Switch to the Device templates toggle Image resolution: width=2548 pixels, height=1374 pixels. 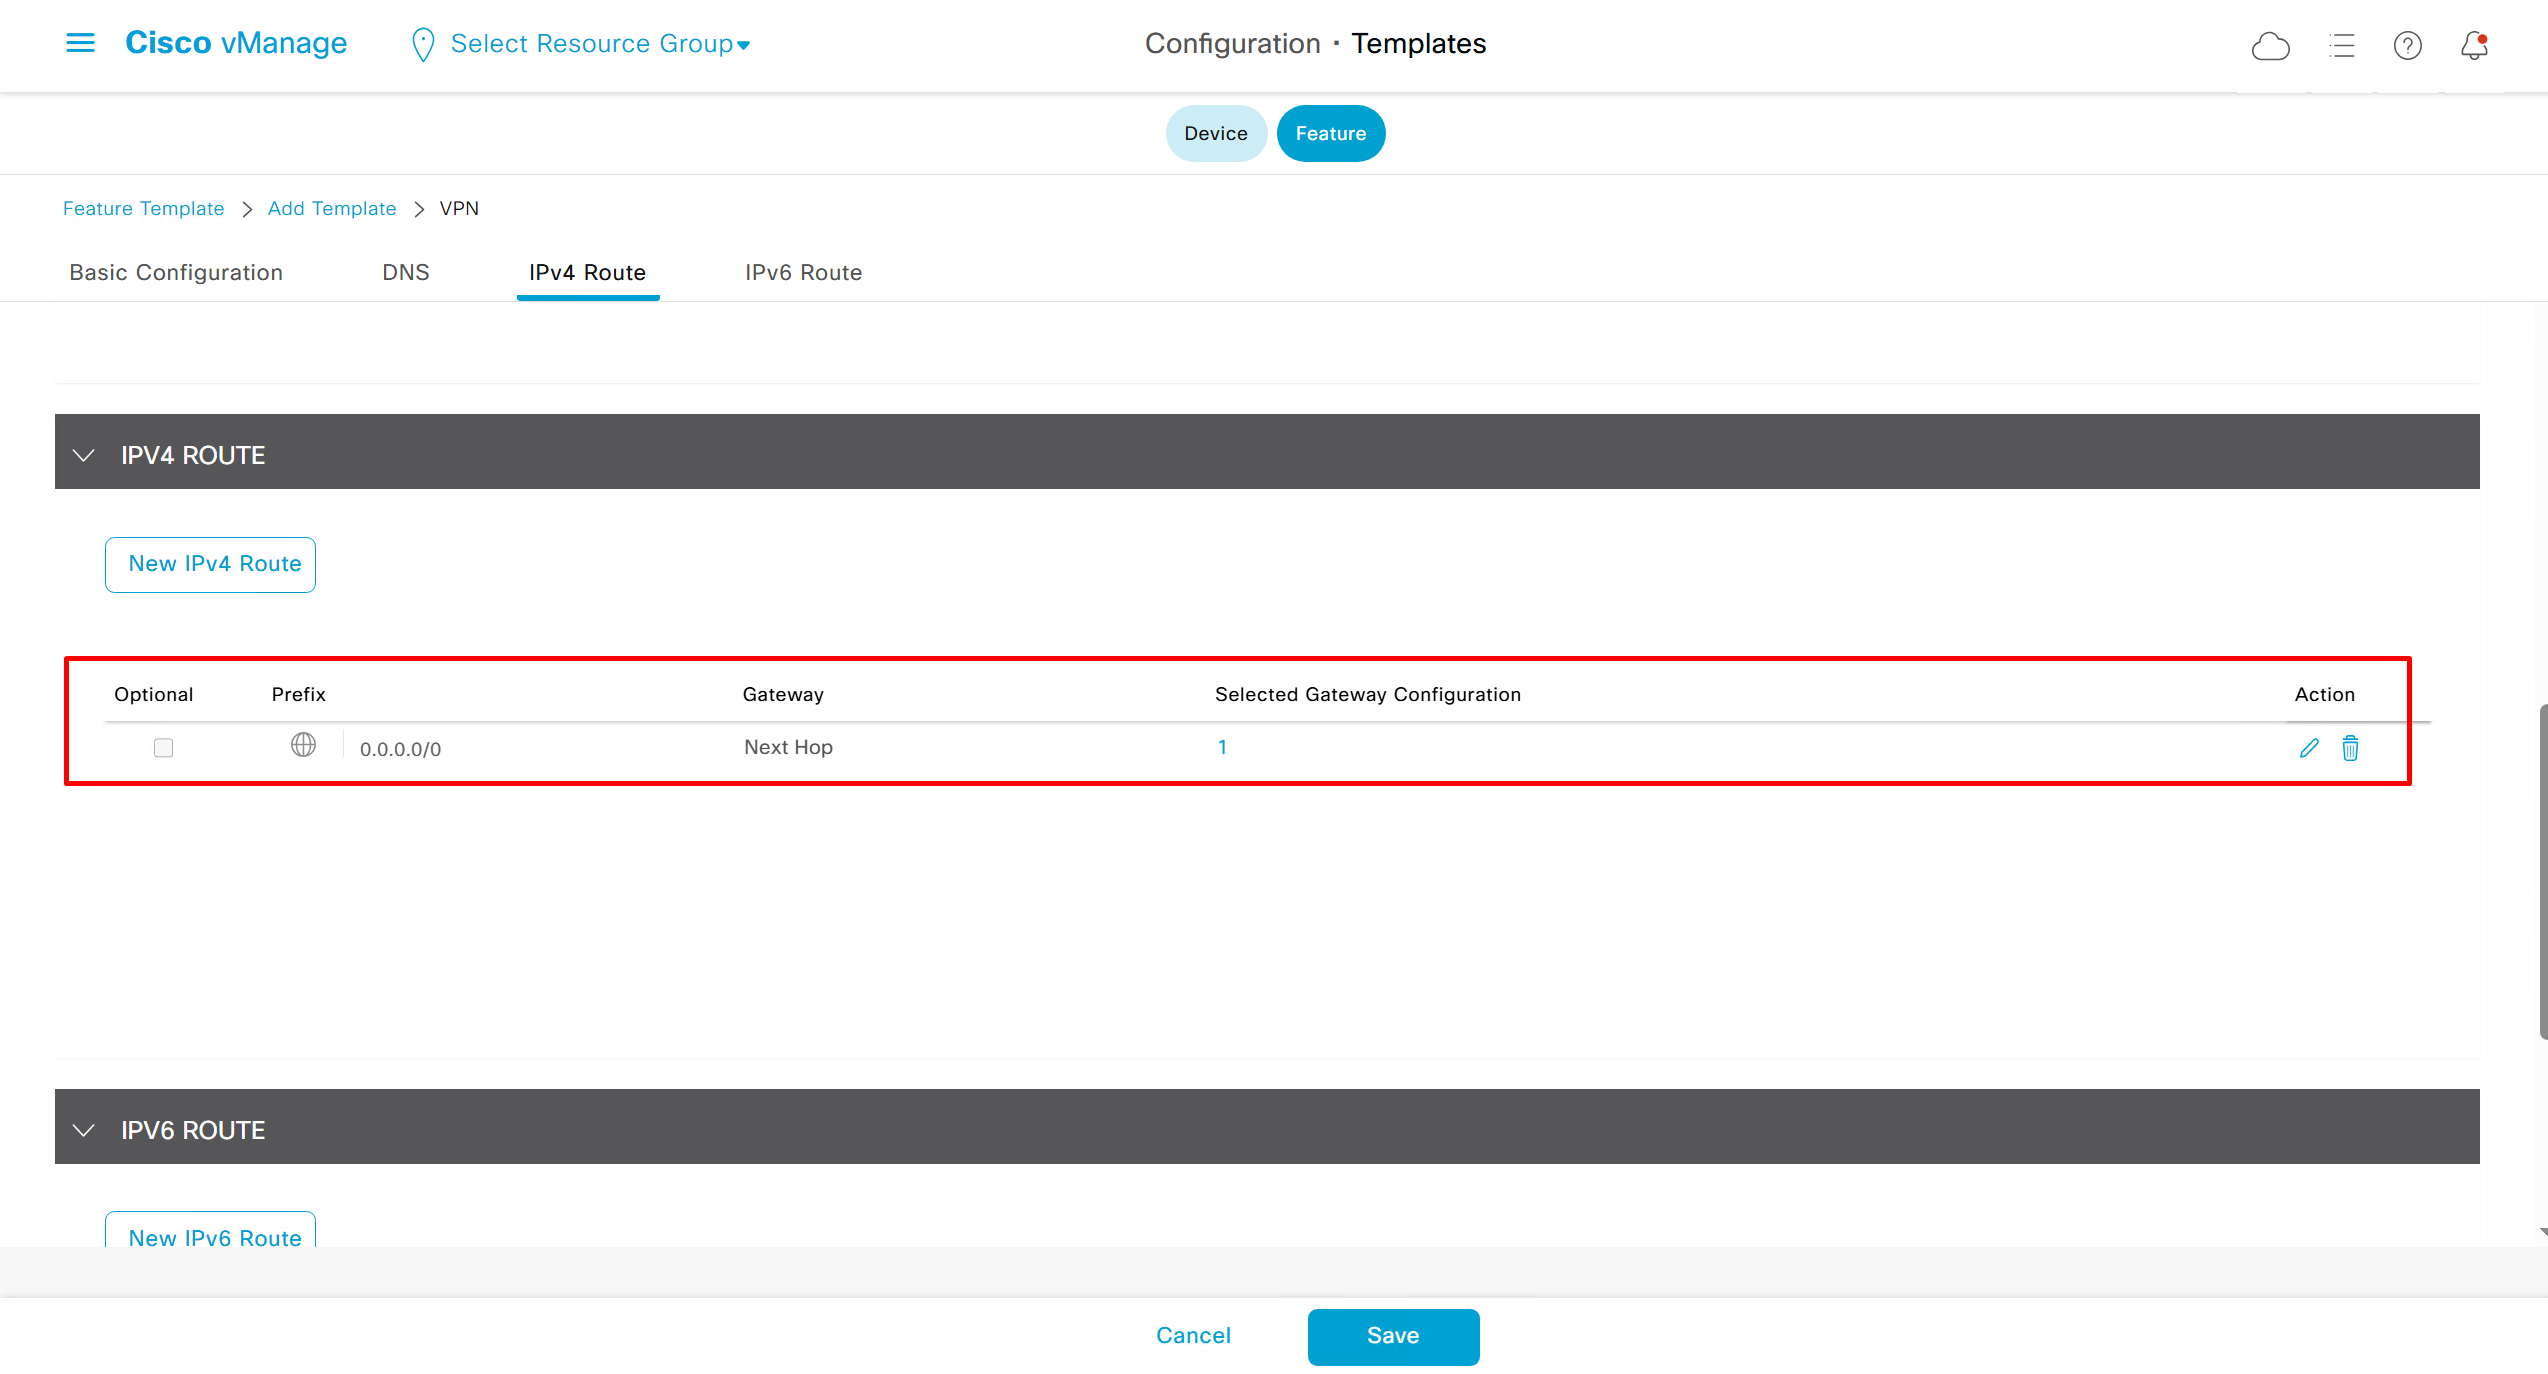click(x=1215, y=133)
